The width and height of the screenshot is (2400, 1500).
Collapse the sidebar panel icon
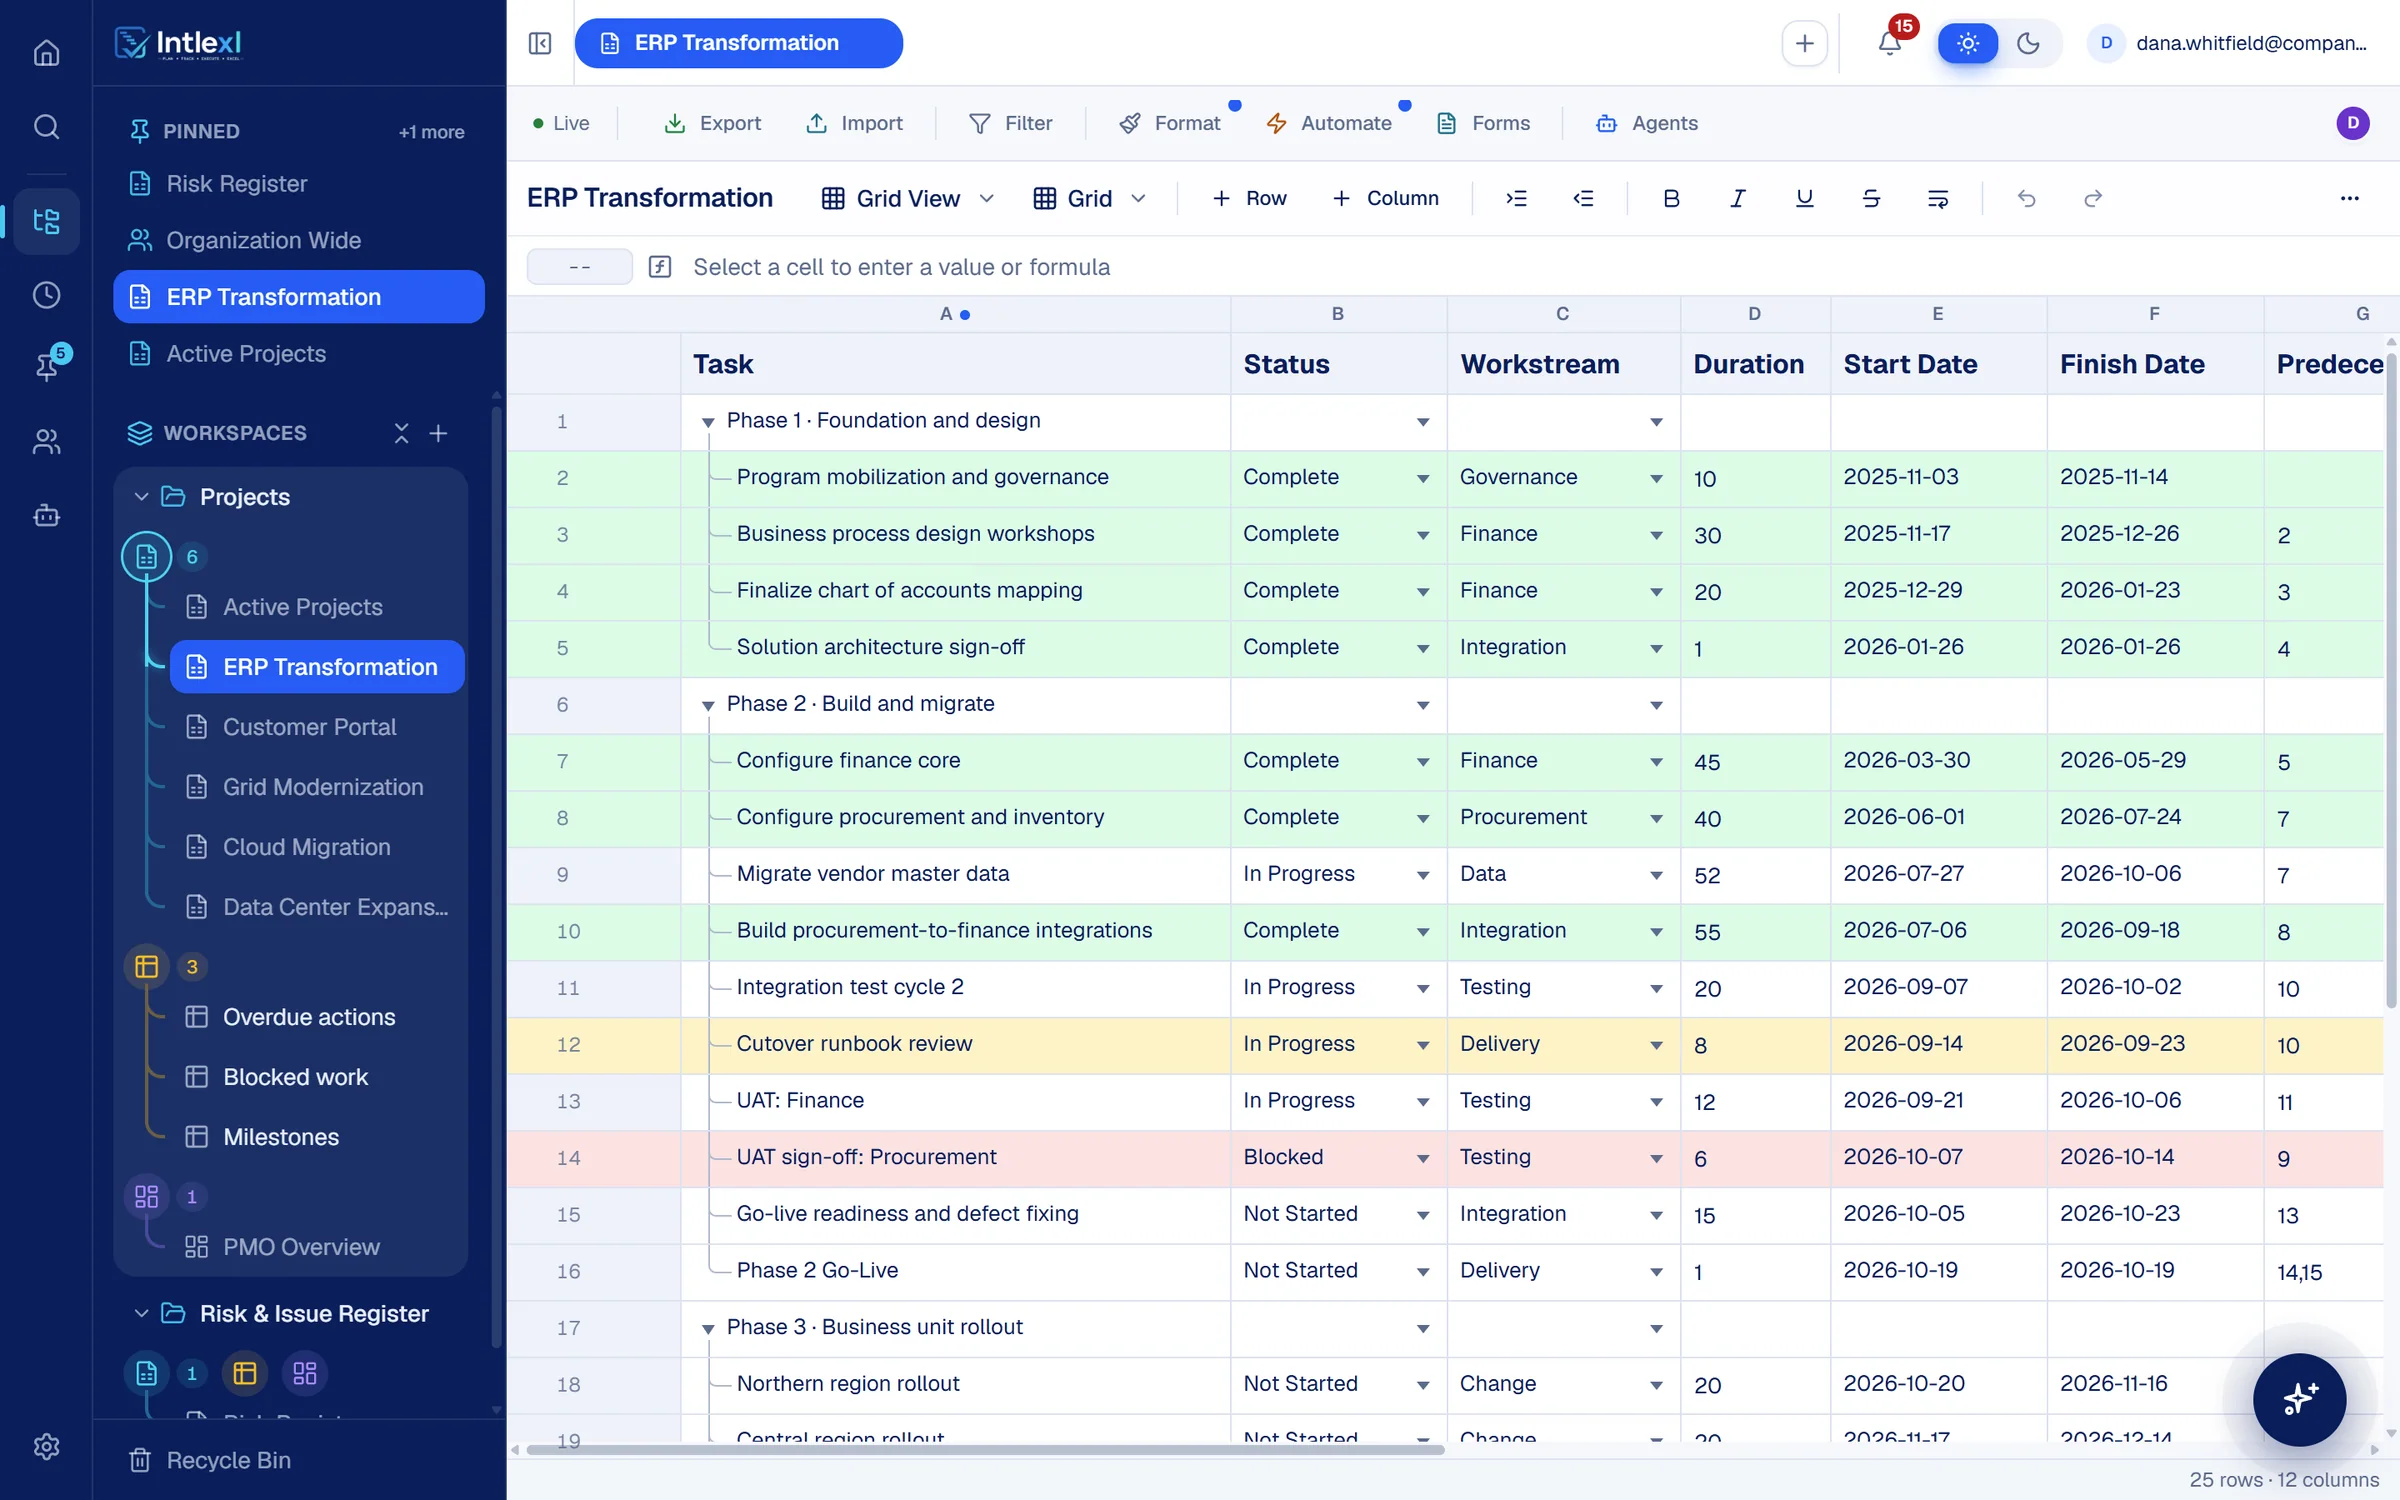pos(540,43)
